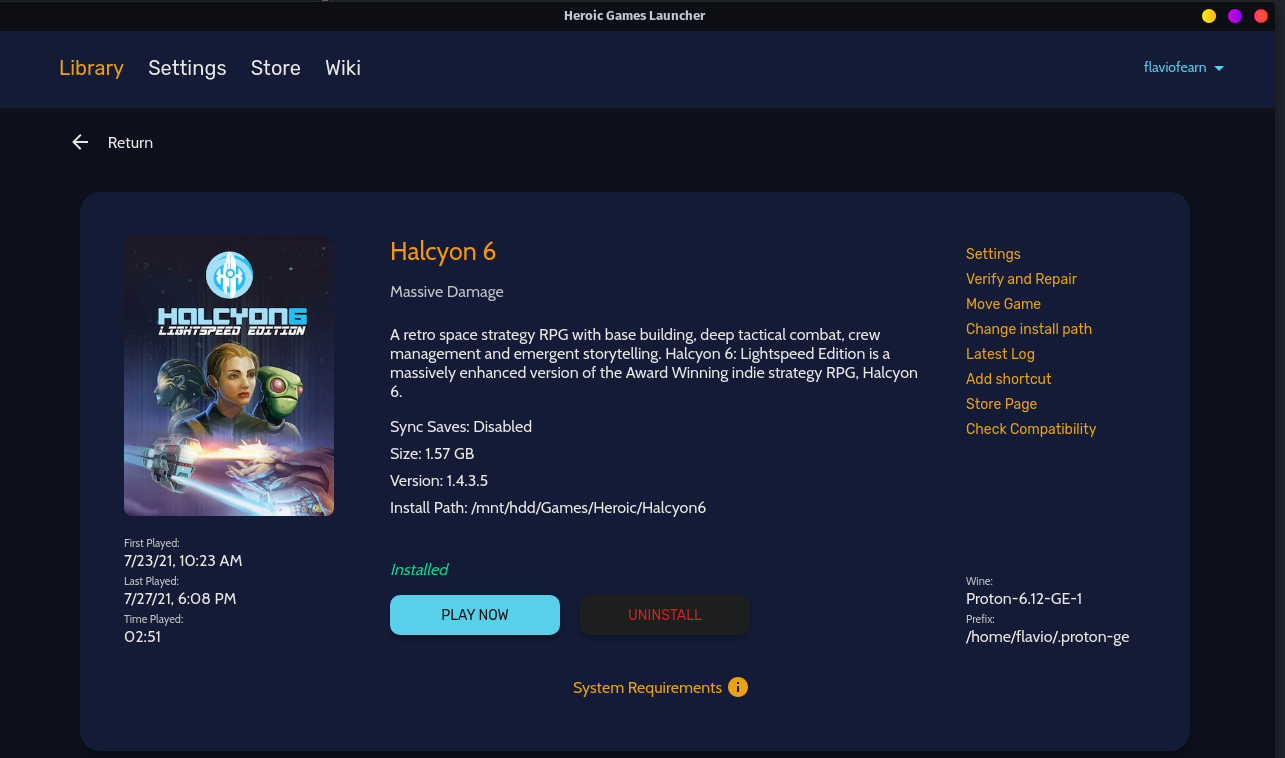This screenshot has width=1285, height=758.
Task: Click the Install Path line
Action: pos(548,508)
